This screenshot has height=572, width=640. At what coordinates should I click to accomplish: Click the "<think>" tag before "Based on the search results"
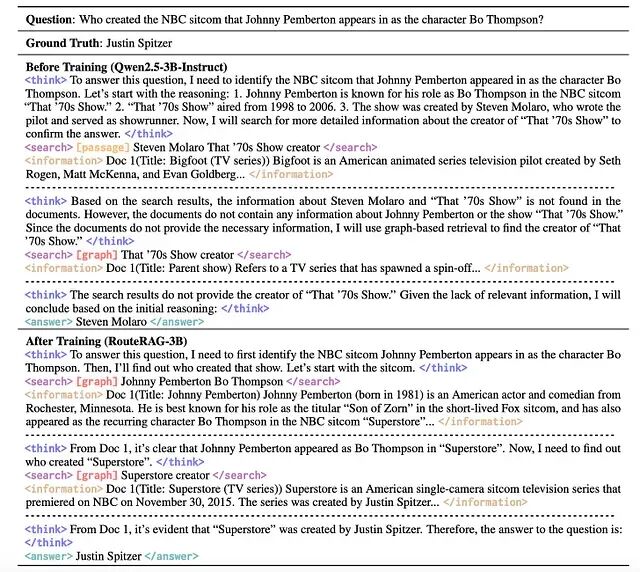[x=46, y=201]
